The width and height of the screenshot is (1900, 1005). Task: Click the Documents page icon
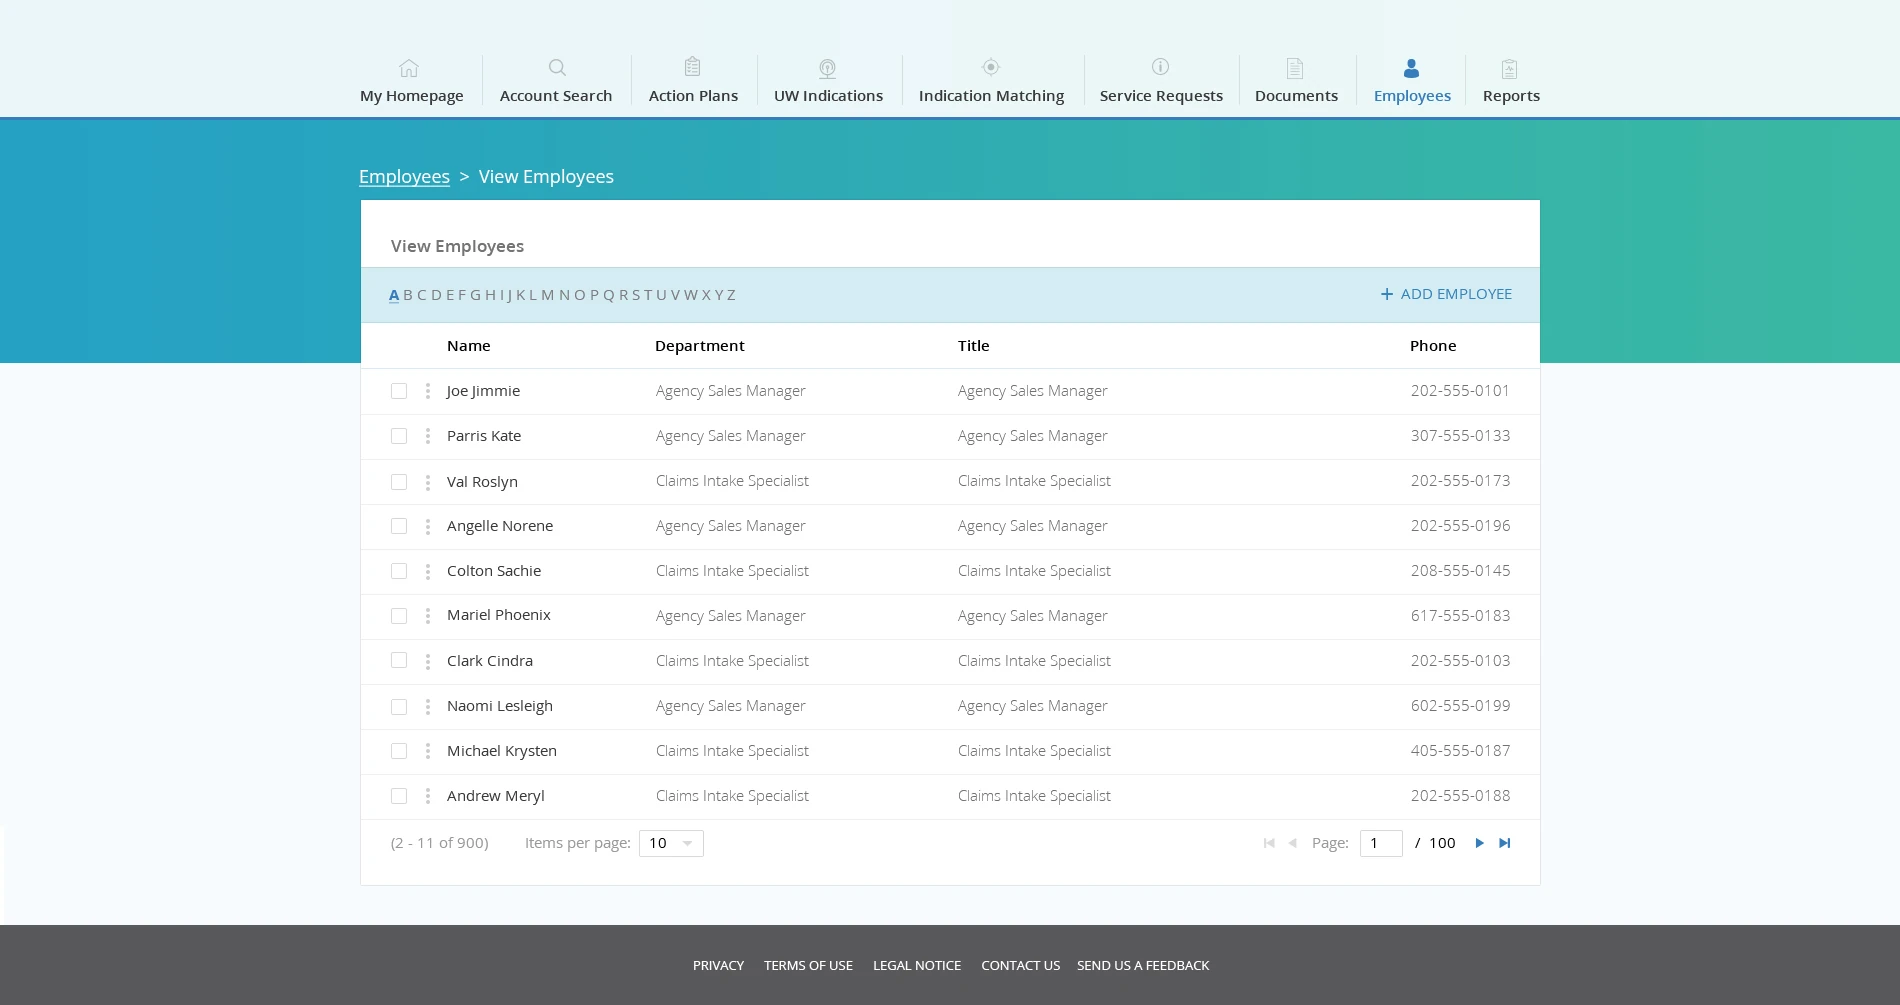(x=1295, y=68)
